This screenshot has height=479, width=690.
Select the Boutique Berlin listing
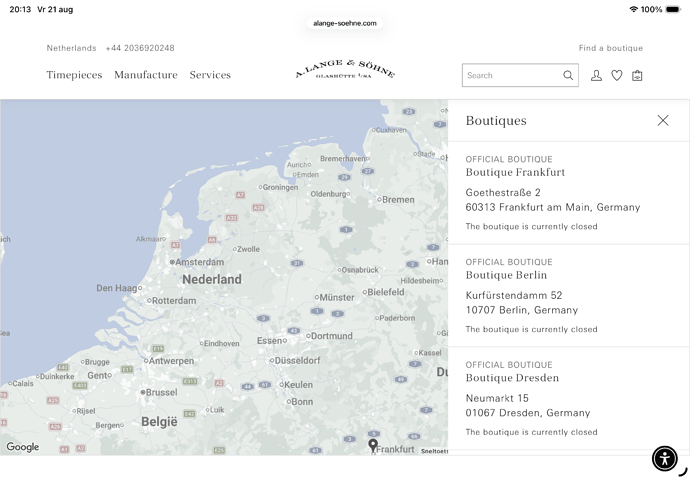(x=569, y=296)
